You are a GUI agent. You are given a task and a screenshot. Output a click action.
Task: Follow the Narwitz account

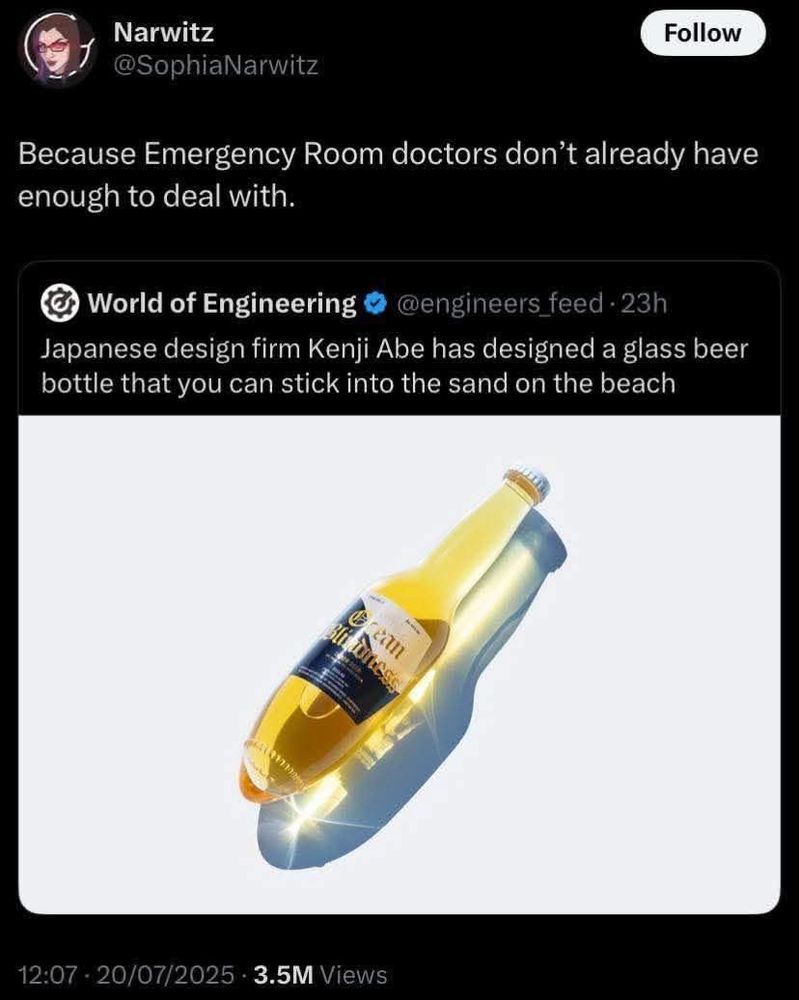pos(702,33)
